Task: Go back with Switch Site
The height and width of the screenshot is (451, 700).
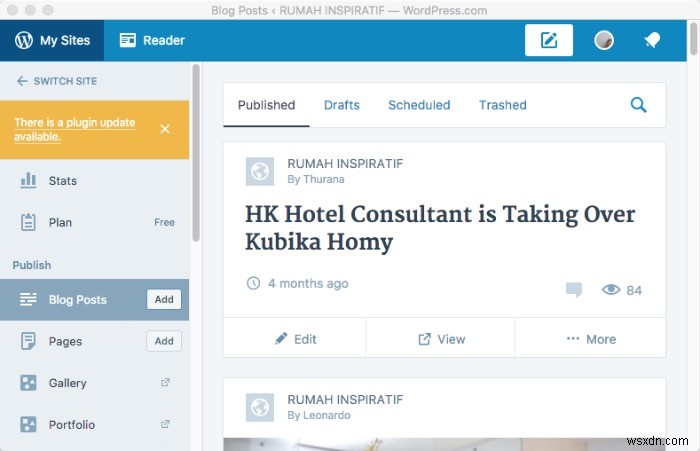Action: click(x=57, y=81)
